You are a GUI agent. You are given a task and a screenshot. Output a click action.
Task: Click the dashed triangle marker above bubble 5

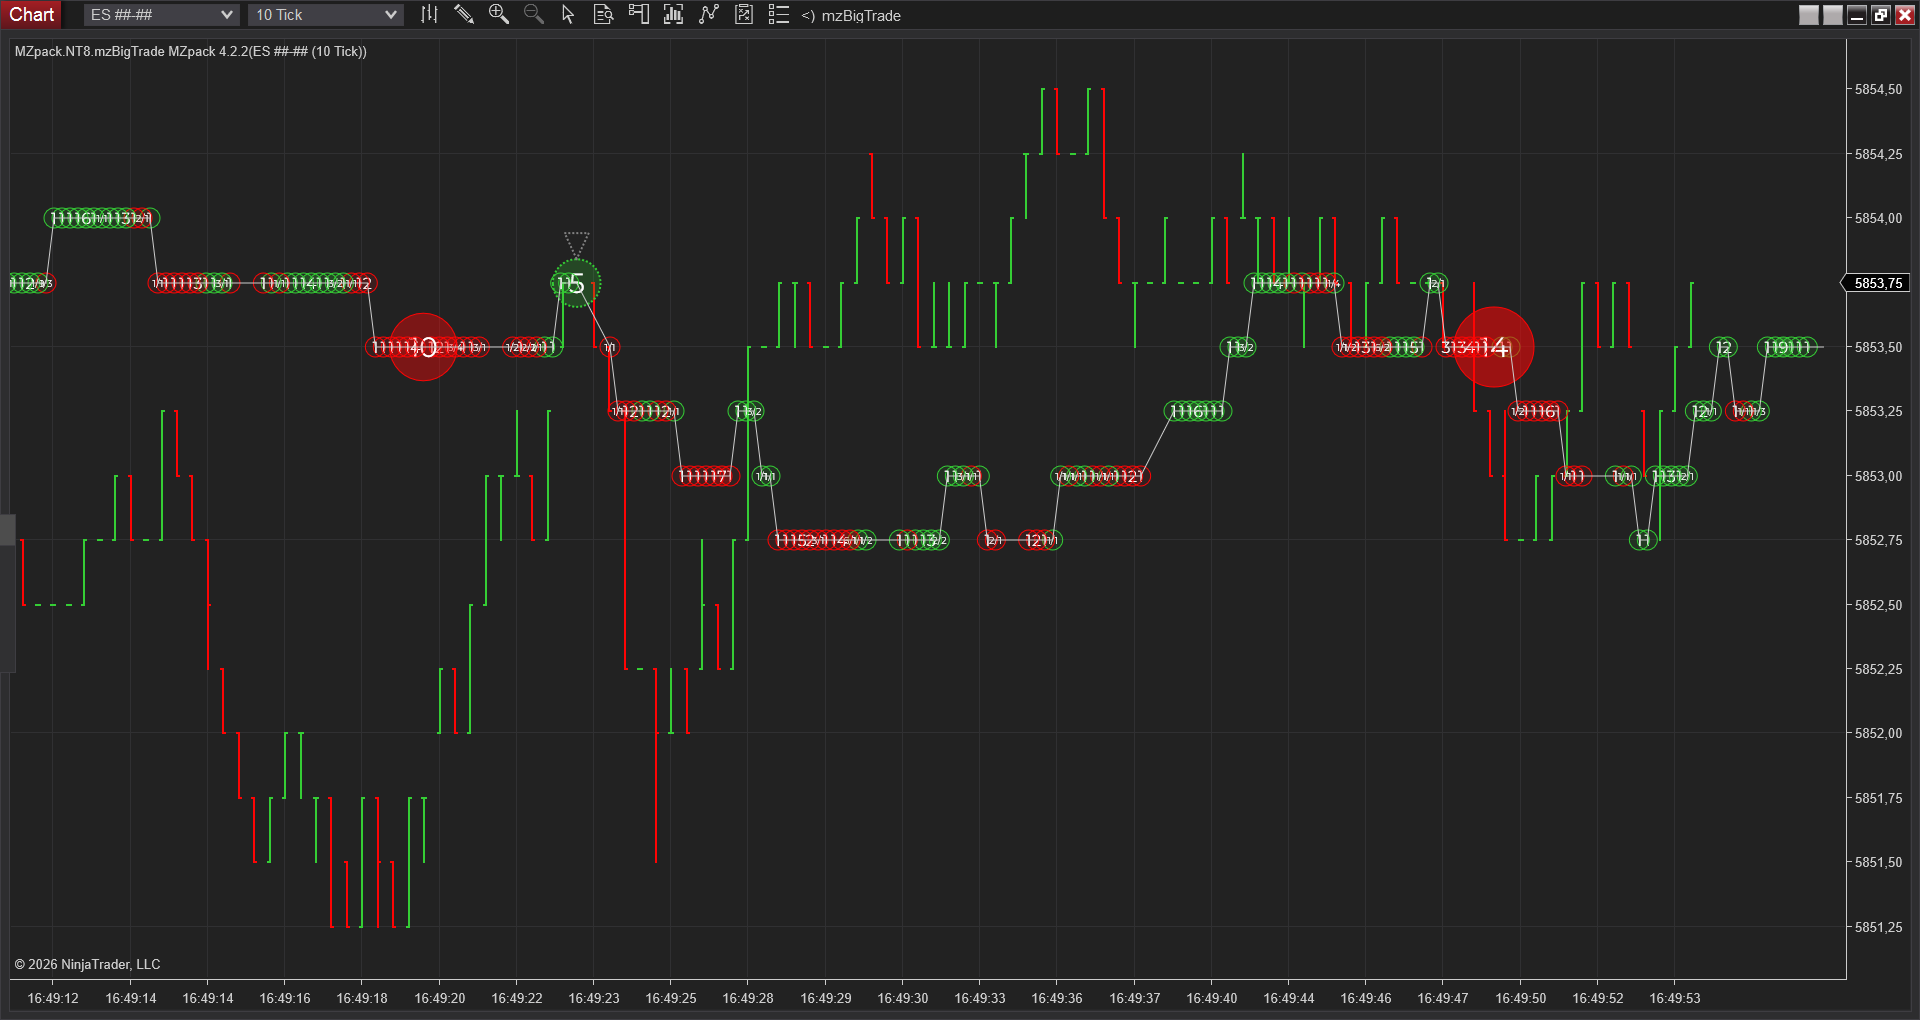pyautogui.click(x=576, y=243)
